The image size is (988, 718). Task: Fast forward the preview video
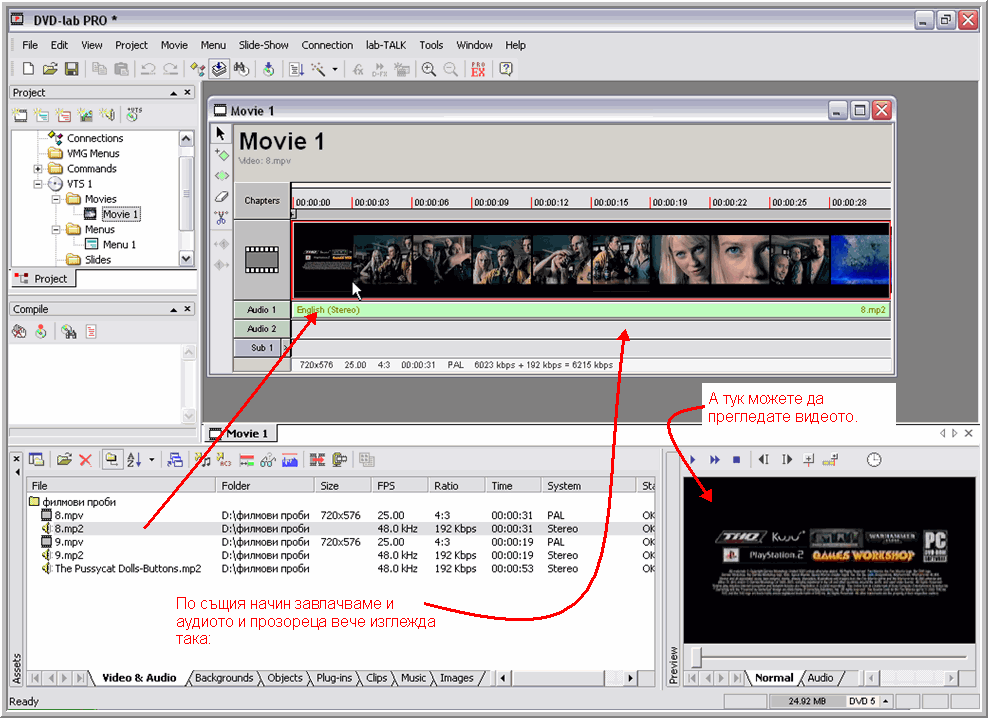click(x=715, y=460)
